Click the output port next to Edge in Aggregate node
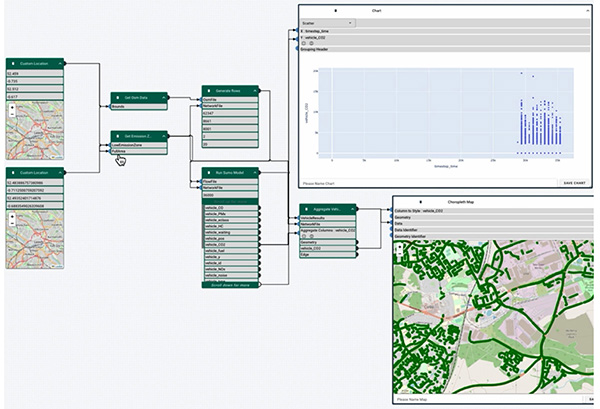This screenshot has height=409, width=600. 357,254
